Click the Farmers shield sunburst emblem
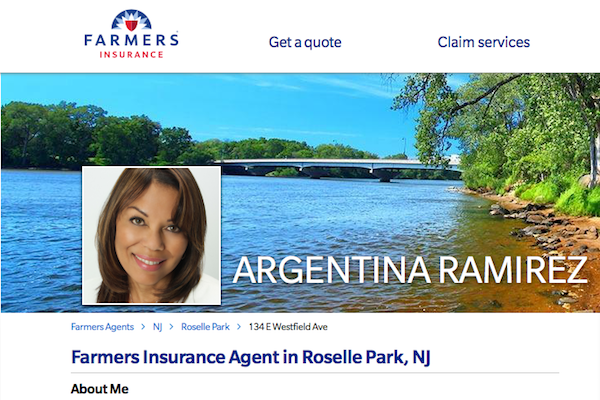 coord(131,20)
